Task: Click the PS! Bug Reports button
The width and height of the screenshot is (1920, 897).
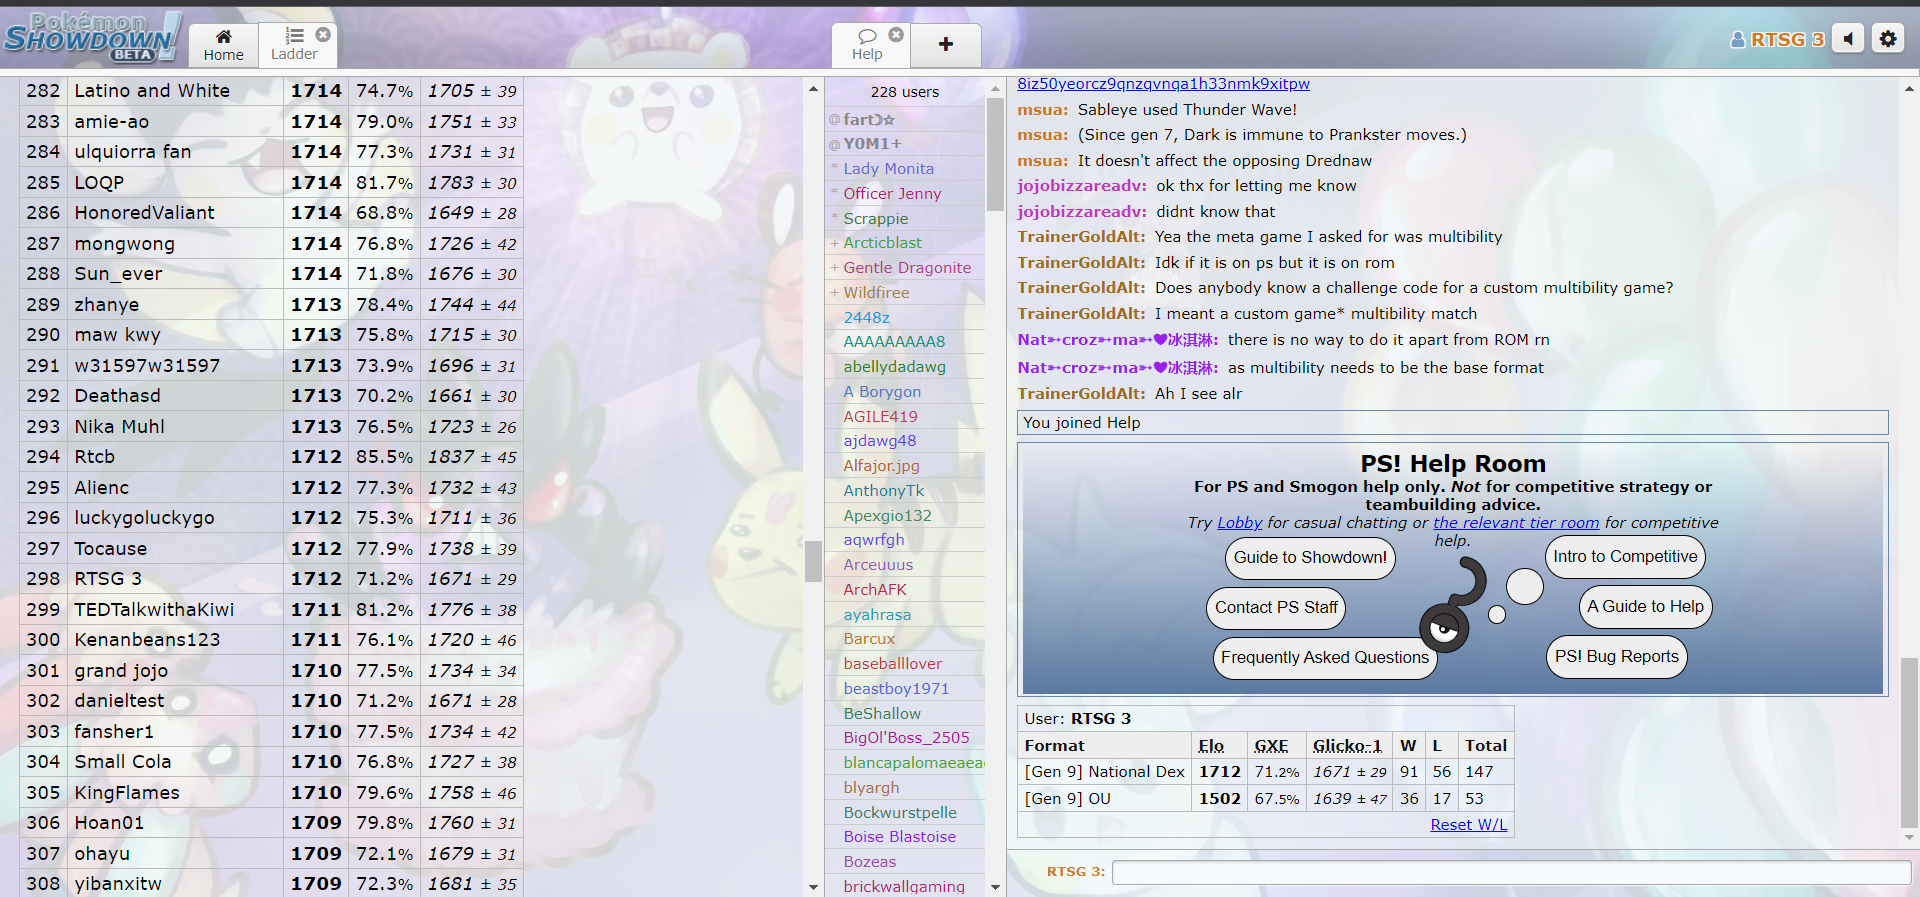Action: click(1617, 656)
